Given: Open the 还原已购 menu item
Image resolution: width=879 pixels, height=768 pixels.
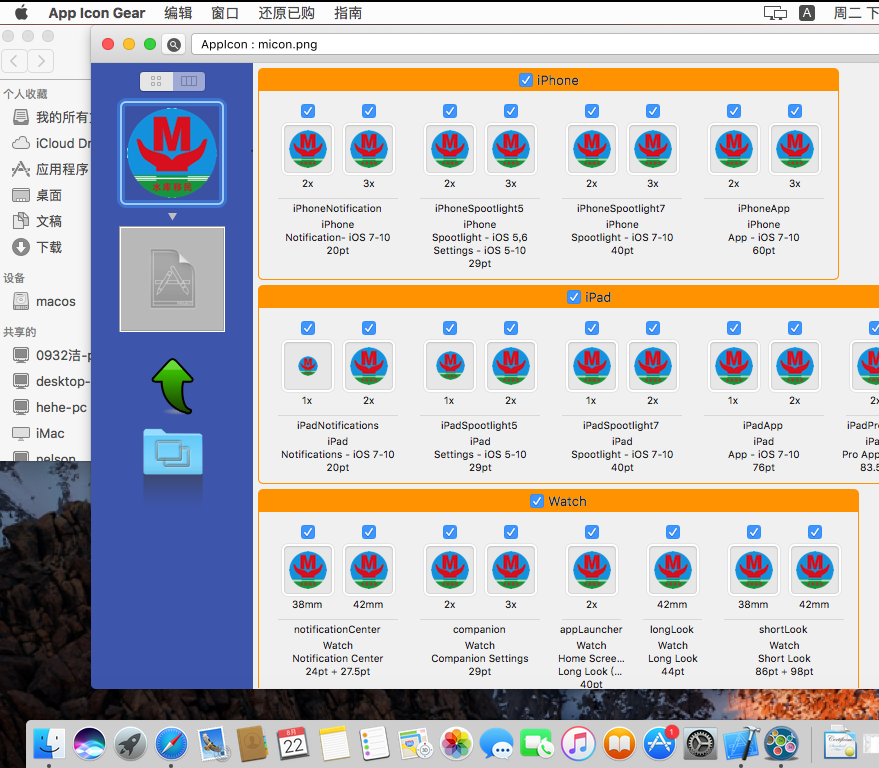Looking at the screenshot, I should tap(286, 13).
